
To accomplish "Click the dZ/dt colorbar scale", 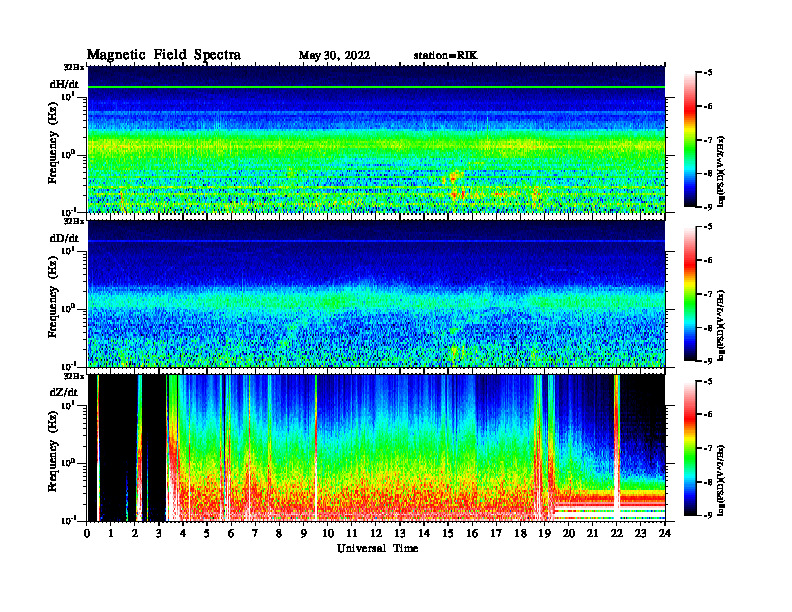I will click(x=690, y=448).
